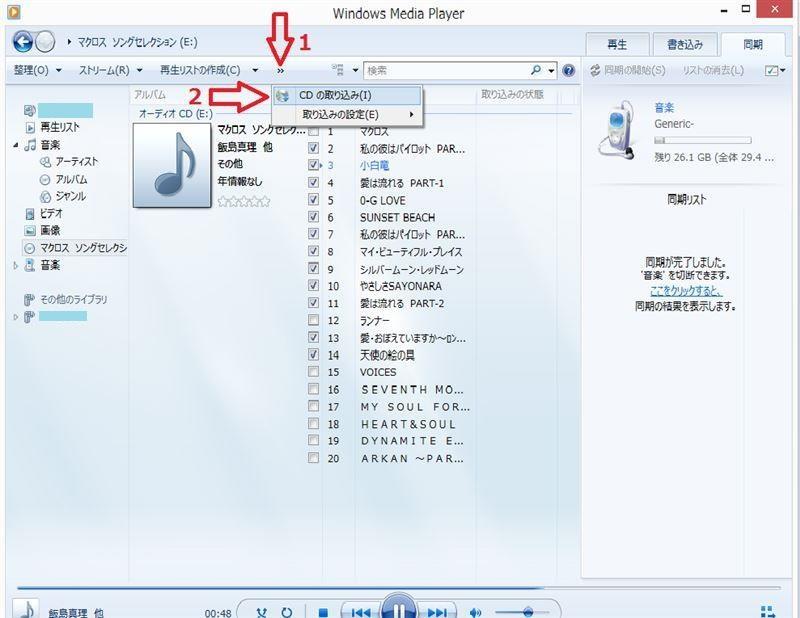Skip to previous track
The height and width of the screenshot is (618, 800).
coord(361,612)
